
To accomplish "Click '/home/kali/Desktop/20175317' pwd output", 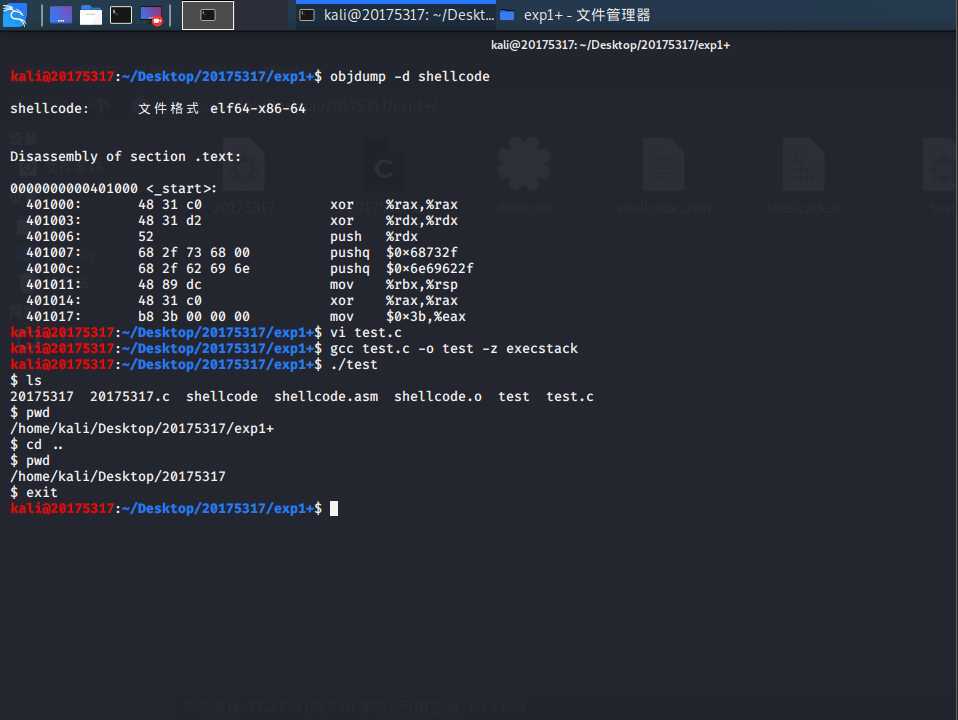I will coord(117,476).
